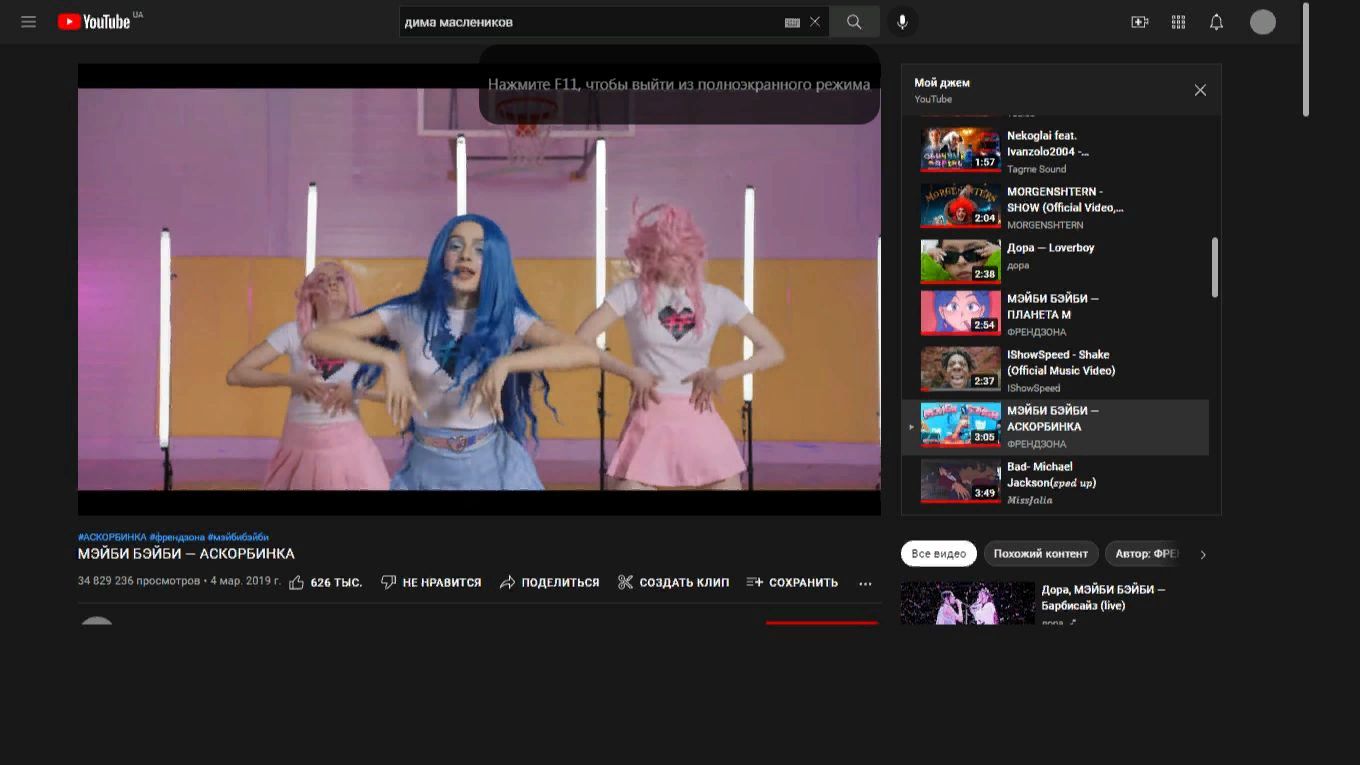Open the СОХРАНИТЬ save-to-playlist option

792,582
